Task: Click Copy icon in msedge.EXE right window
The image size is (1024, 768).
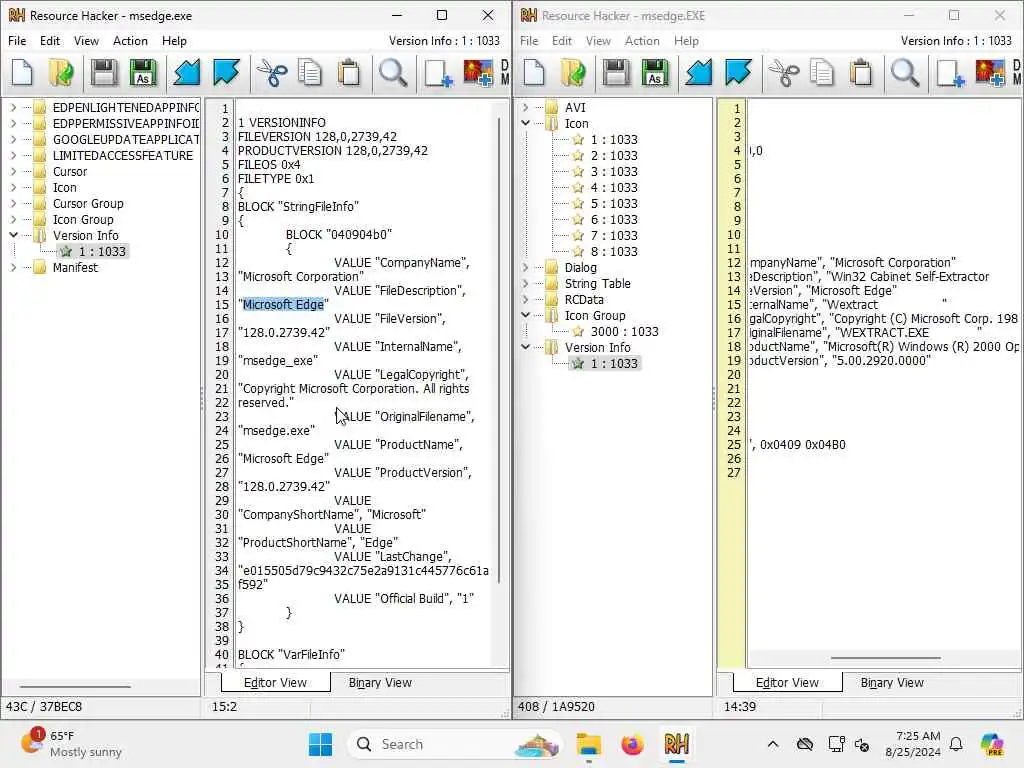Action: point(822,72)
